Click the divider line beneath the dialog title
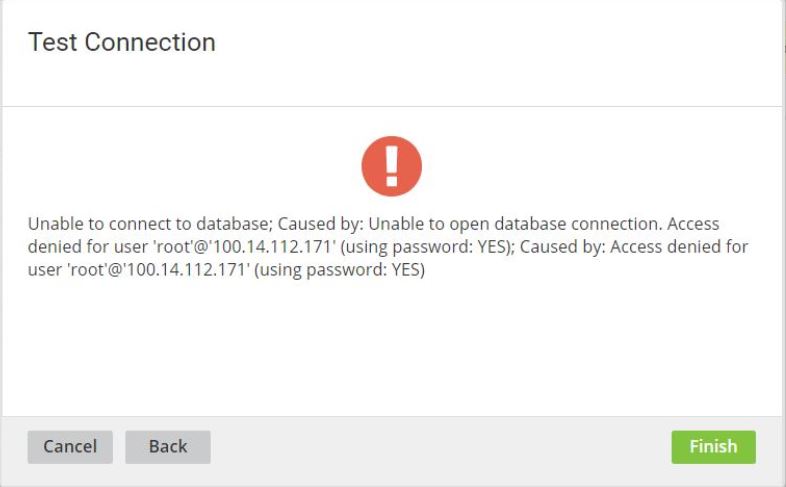Screen dimensions: 786x487 pos(392,106)
